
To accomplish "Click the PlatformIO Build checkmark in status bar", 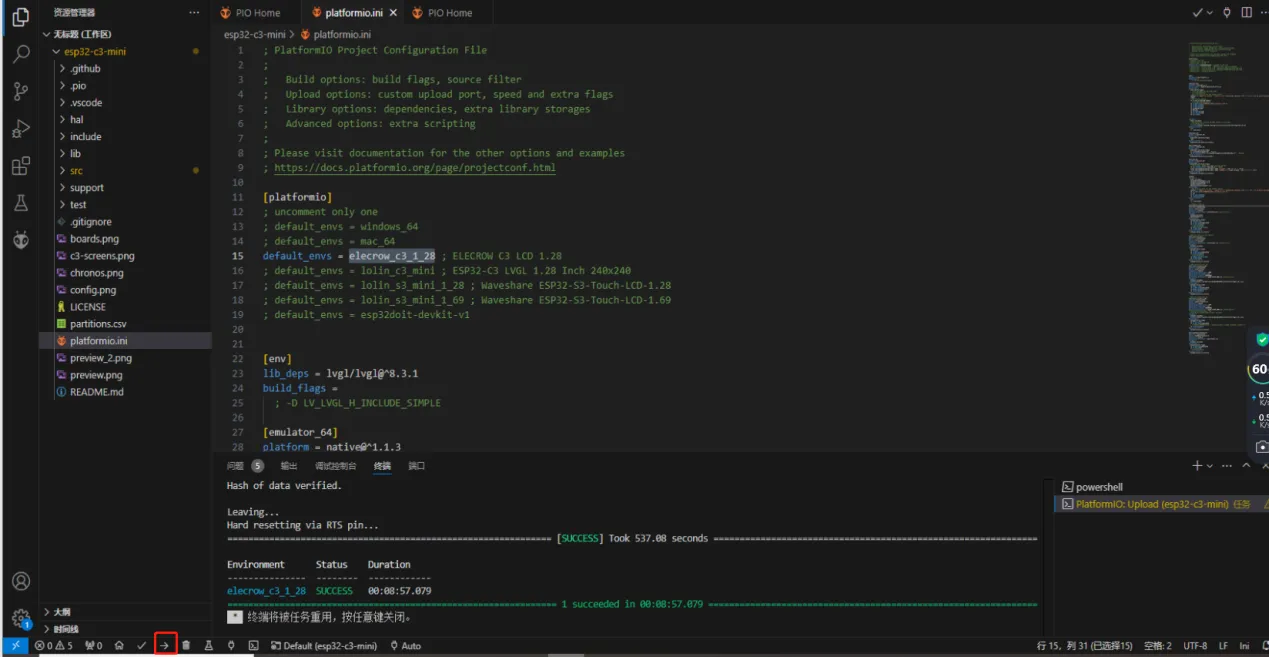I will pyautogui.click(x=142, y=646).
